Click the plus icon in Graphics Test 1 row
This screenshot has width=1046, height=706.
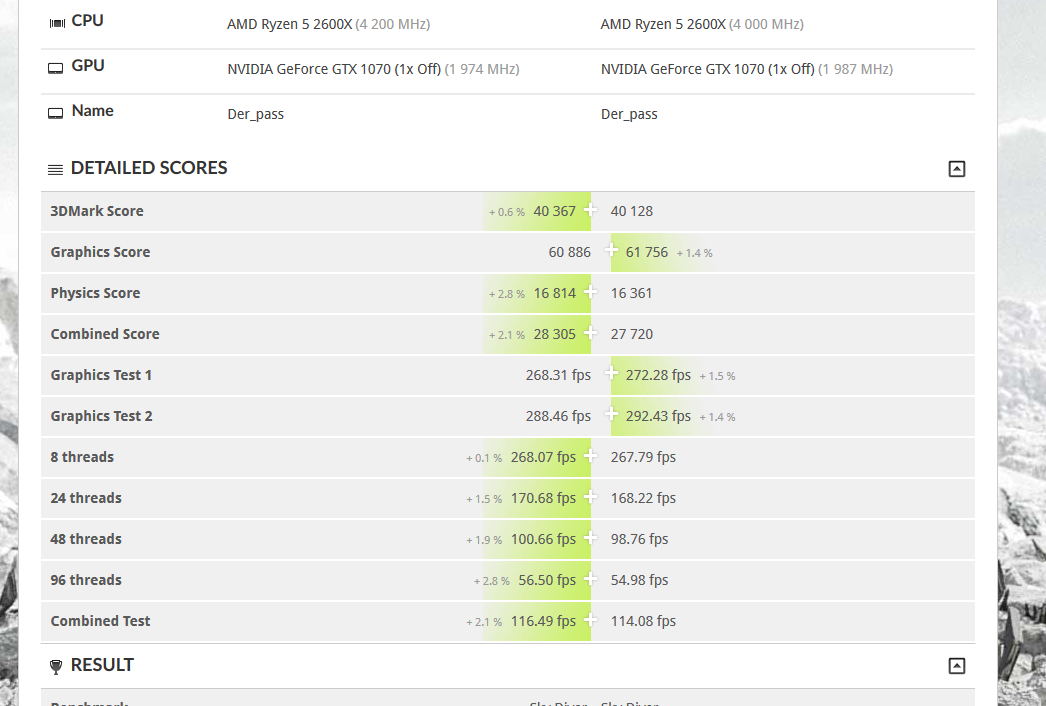click(x=611, y=374)
